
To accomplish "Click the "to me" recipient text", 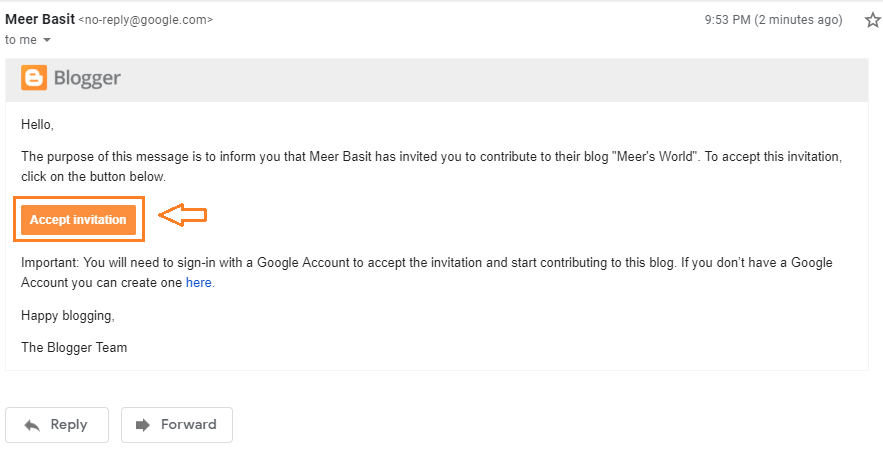I will [x=22, y=40].
